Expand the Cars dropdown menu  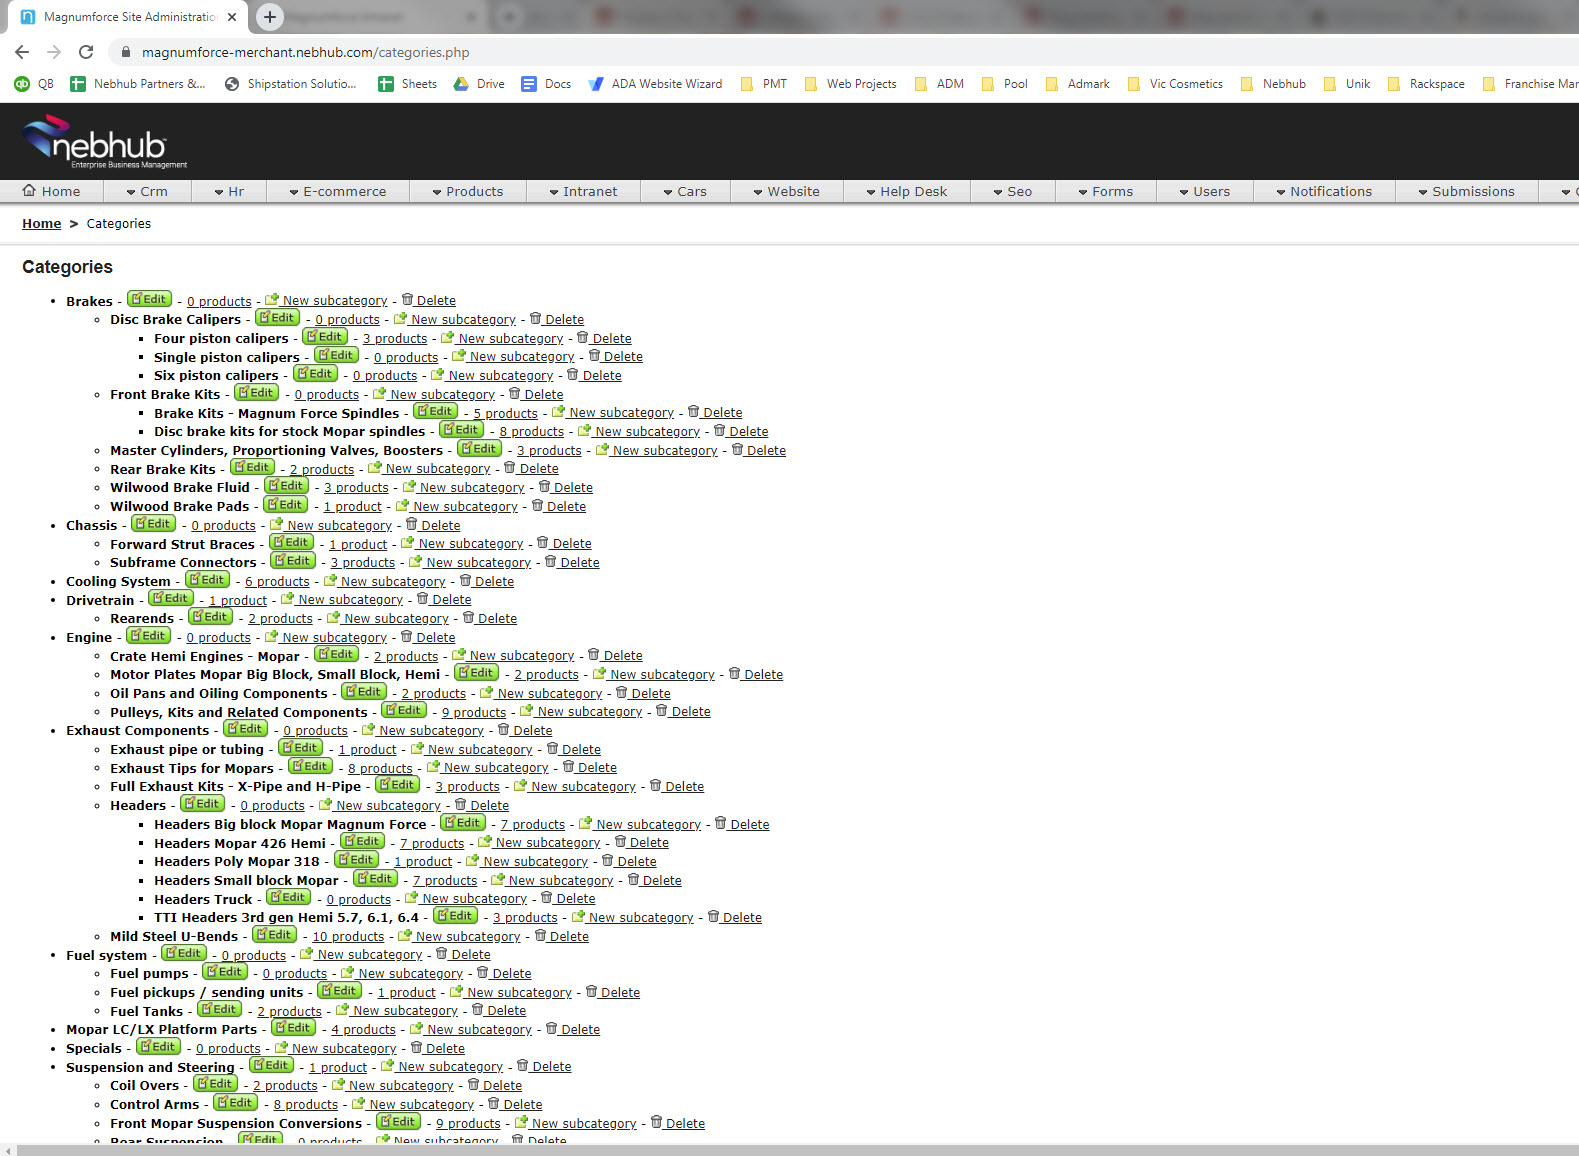click(685, 191)
